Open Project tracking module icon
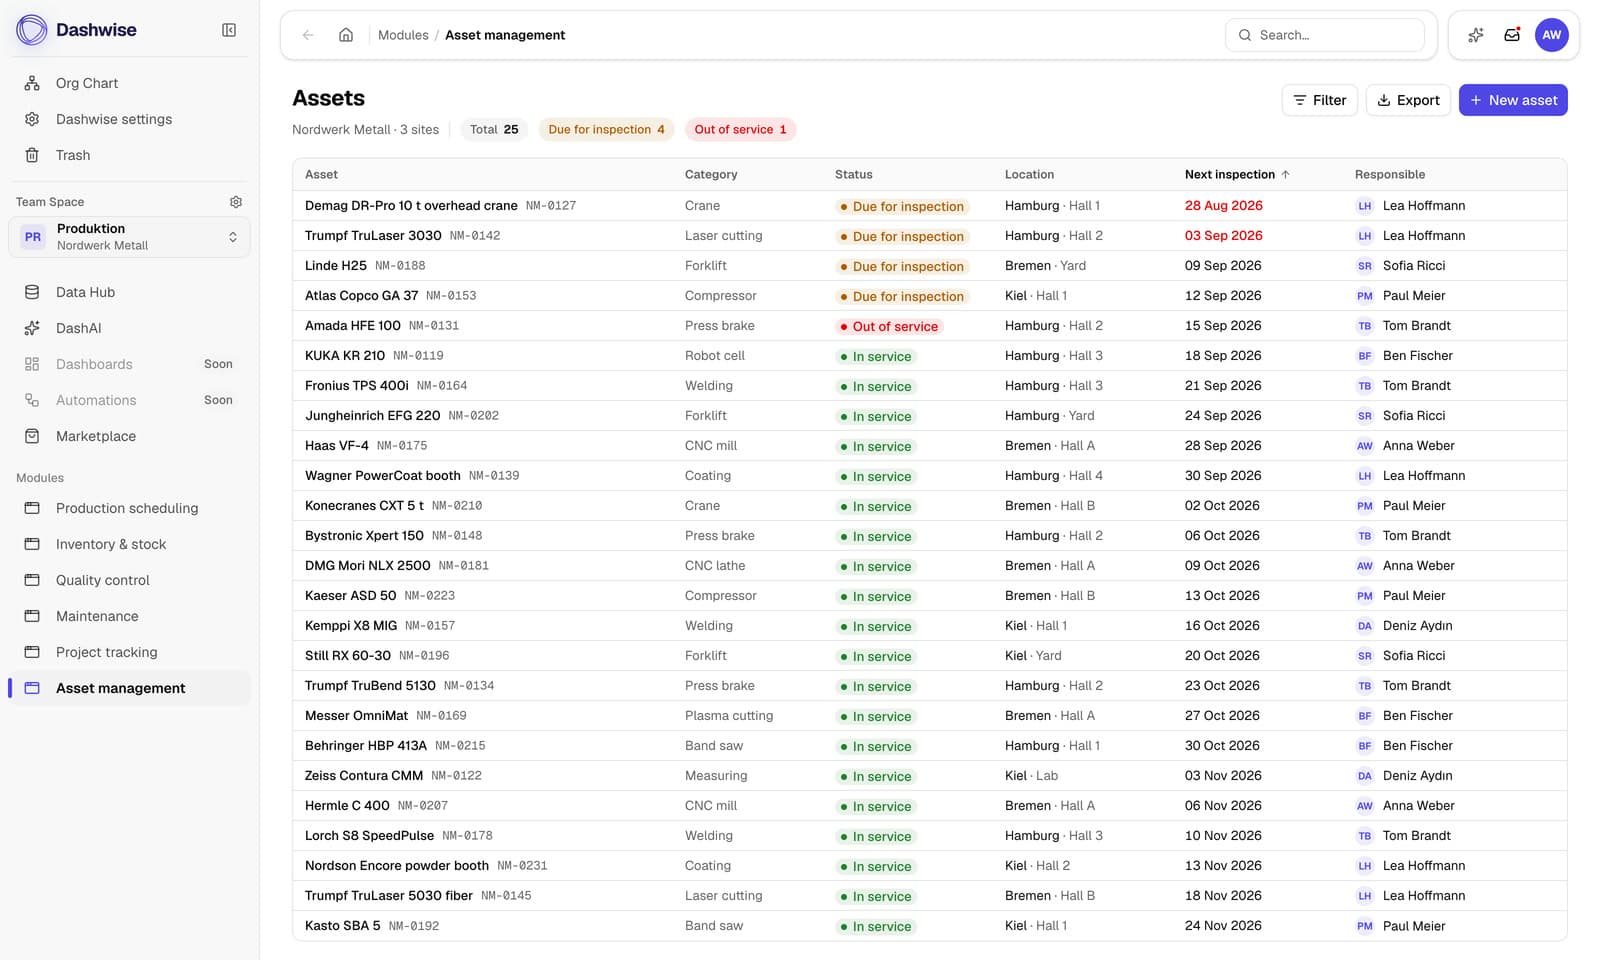This screenshot has height=960, width=1600. point(32,652)
